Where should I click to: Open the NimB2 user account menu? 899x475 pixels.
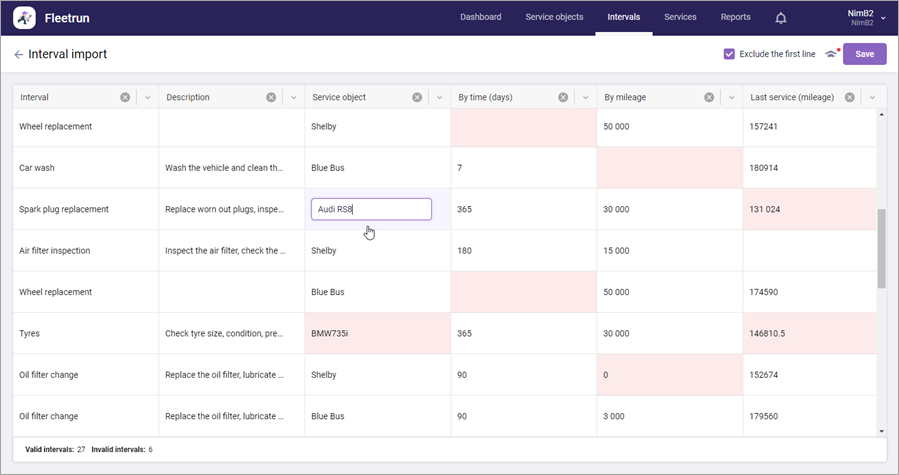866,17
